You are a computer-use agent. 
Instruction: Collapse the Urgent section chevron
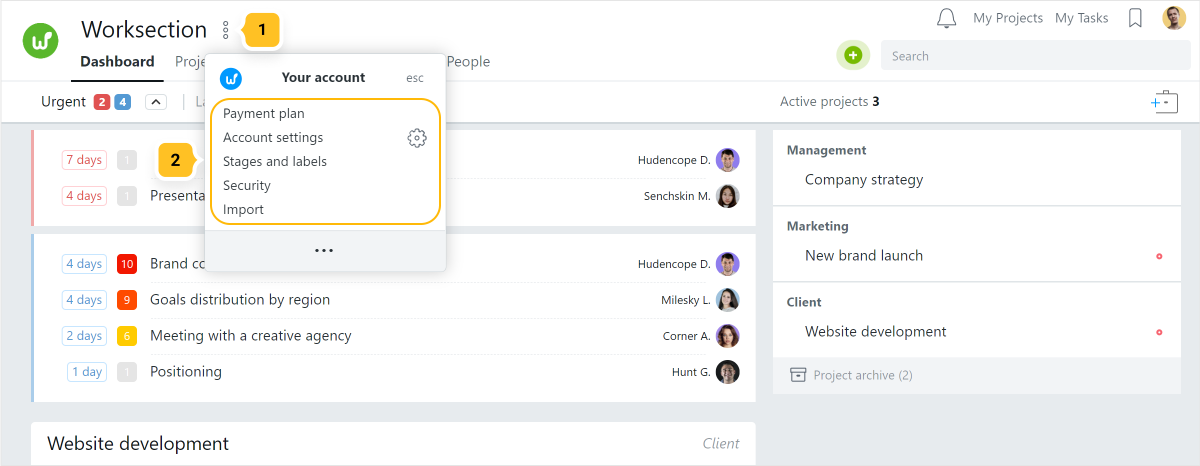click(x=155, y=102)
